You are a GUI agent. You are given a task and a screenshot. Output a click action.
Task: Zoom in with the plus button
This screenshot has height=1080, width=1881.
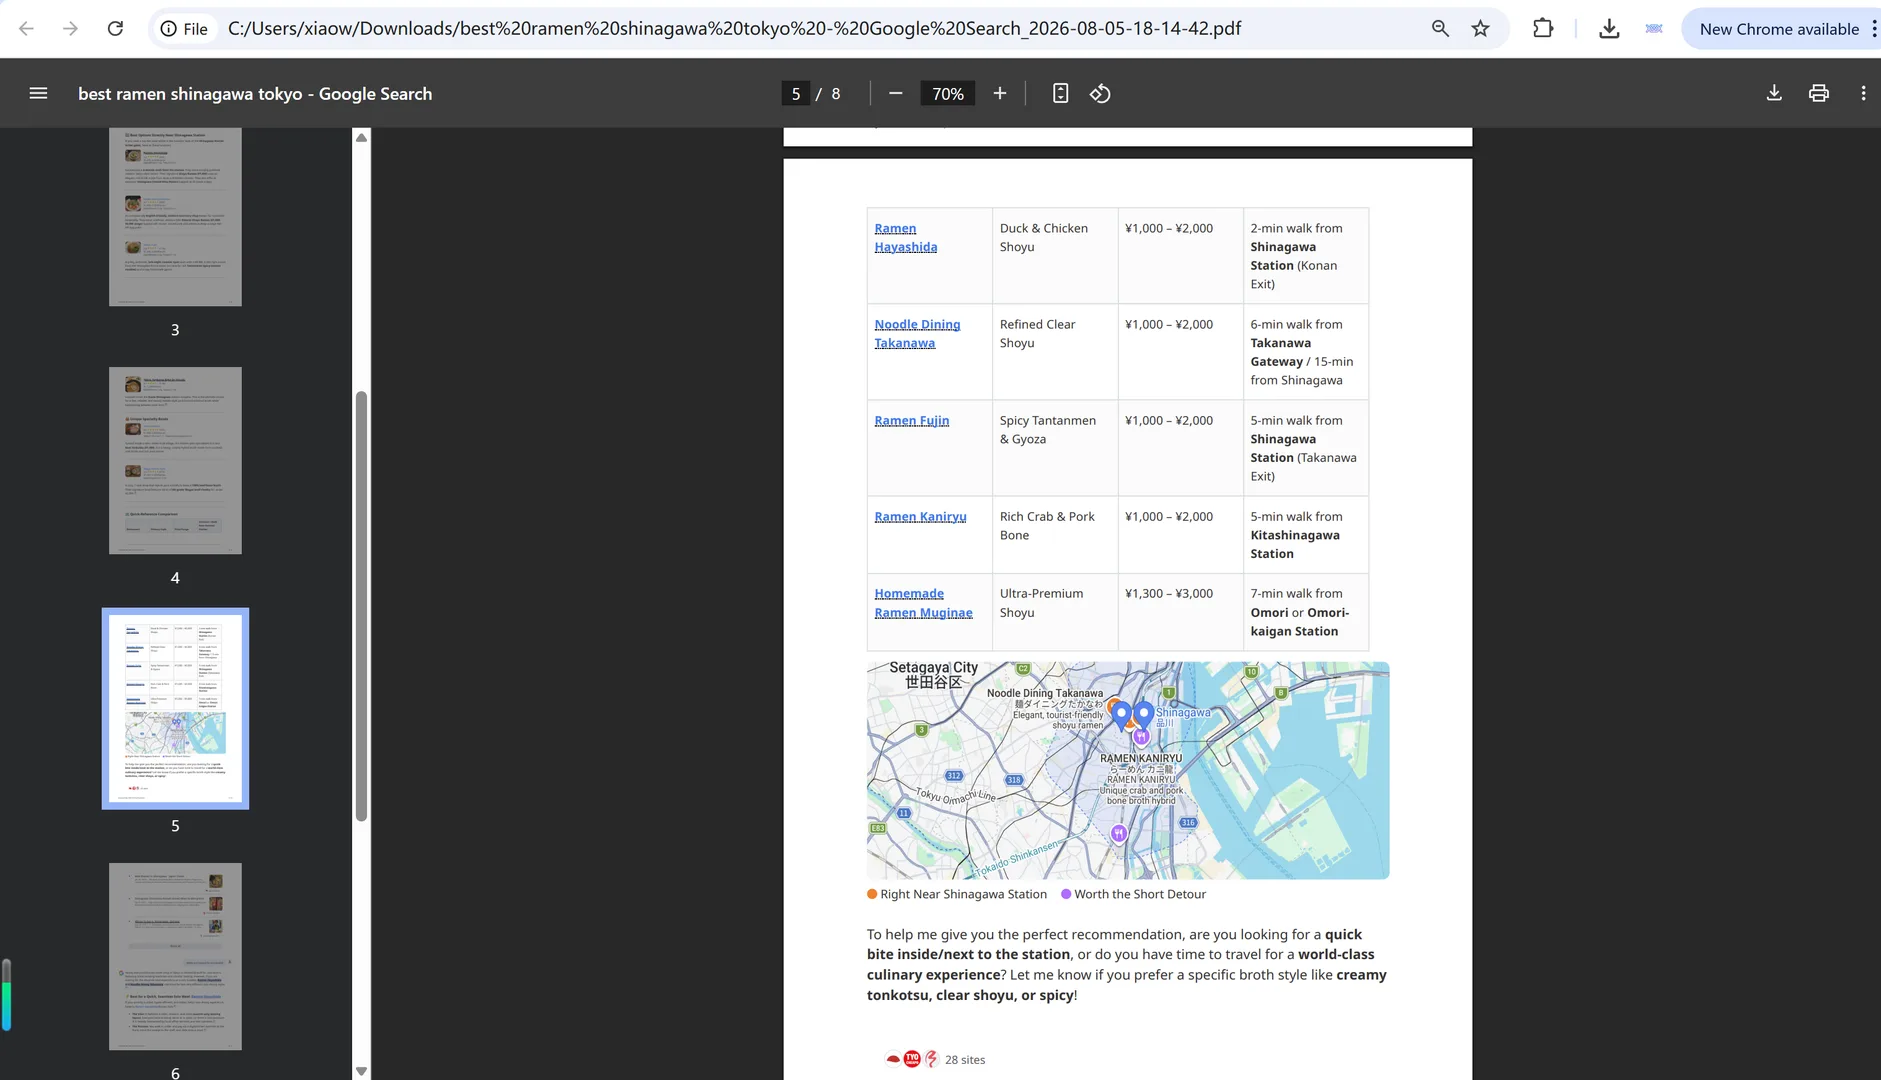click(1000, 93)
